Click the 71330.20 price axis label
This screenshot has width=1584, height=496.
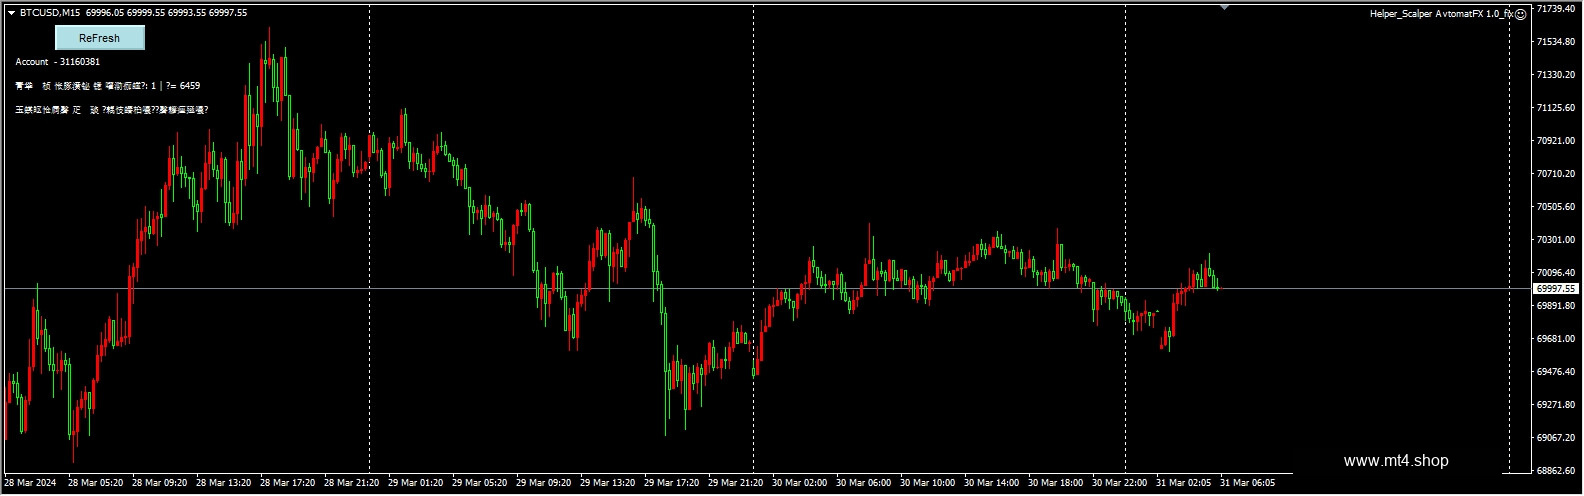1556,74
